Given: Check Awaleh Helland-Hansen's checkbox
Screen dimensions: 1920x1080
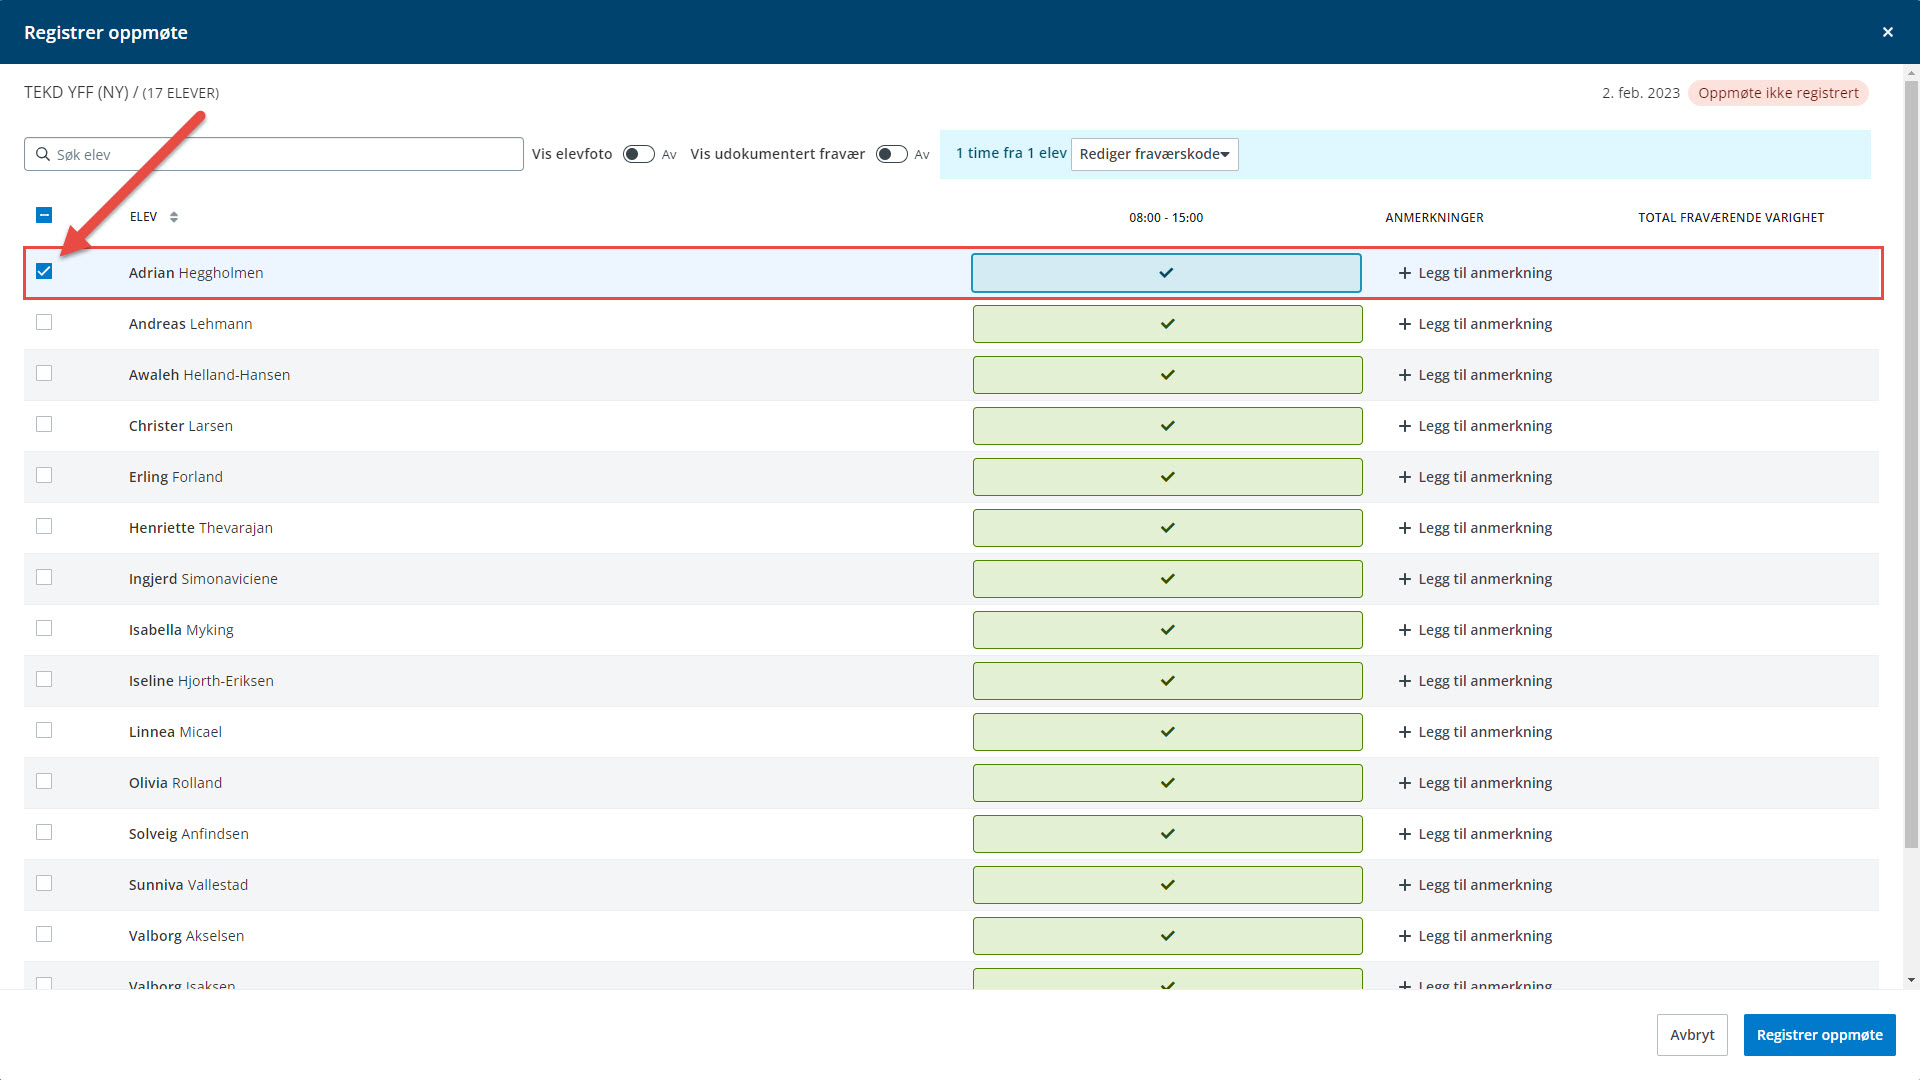Looking at the screenshot, I should [x=44, y=373].
